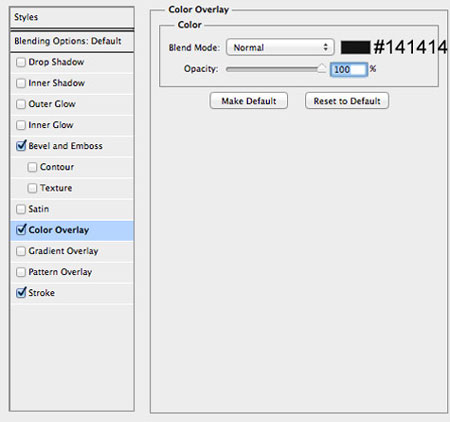
Task: Select the Outer Glow style label
Action: 52,104
